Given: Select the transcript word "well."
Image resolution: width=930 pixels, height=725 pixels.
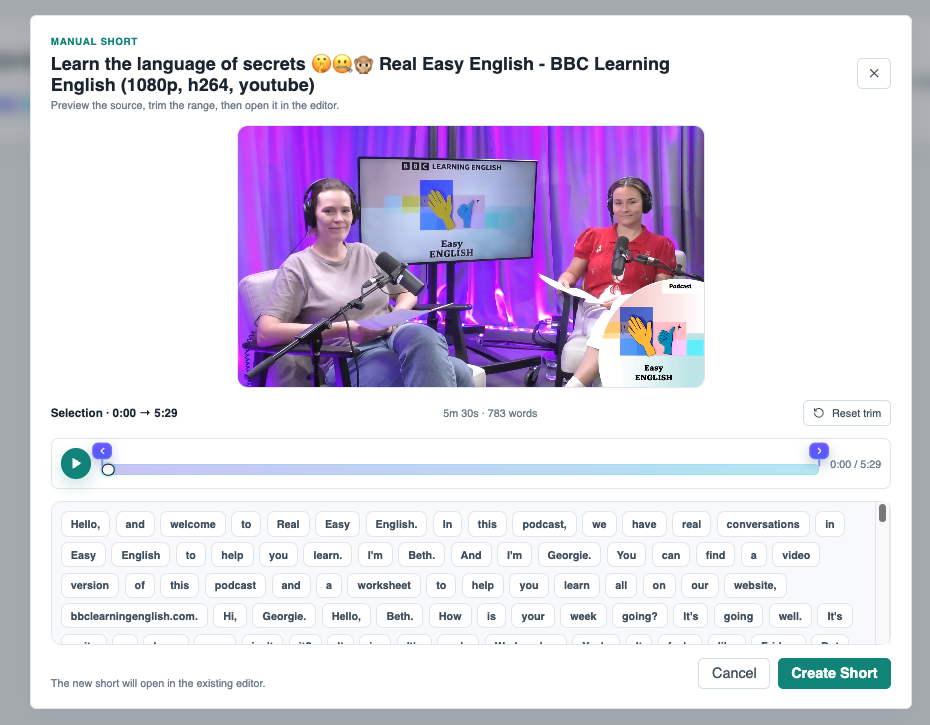Looking at the screenshot, I should click(789, 616).
